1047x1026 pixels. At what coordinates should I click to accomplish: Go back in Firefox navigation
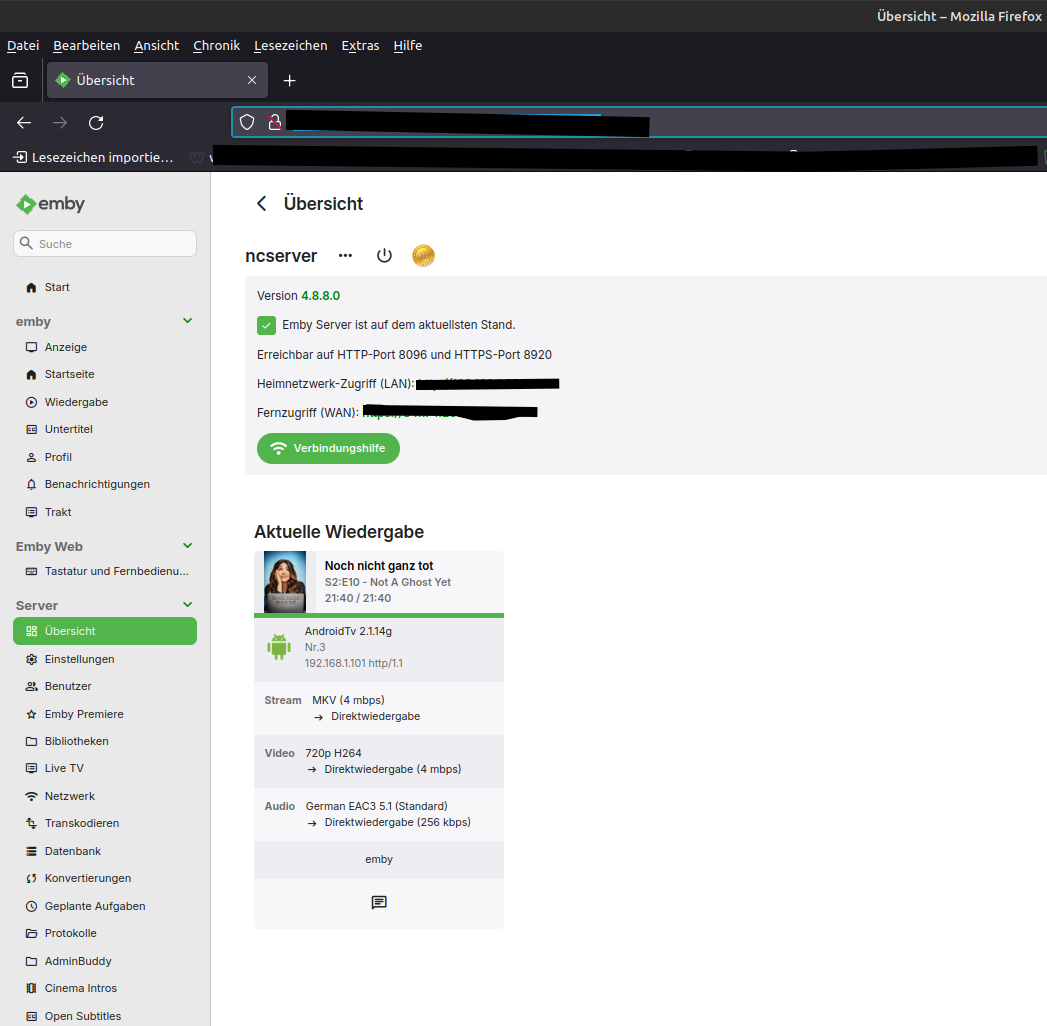24,123
